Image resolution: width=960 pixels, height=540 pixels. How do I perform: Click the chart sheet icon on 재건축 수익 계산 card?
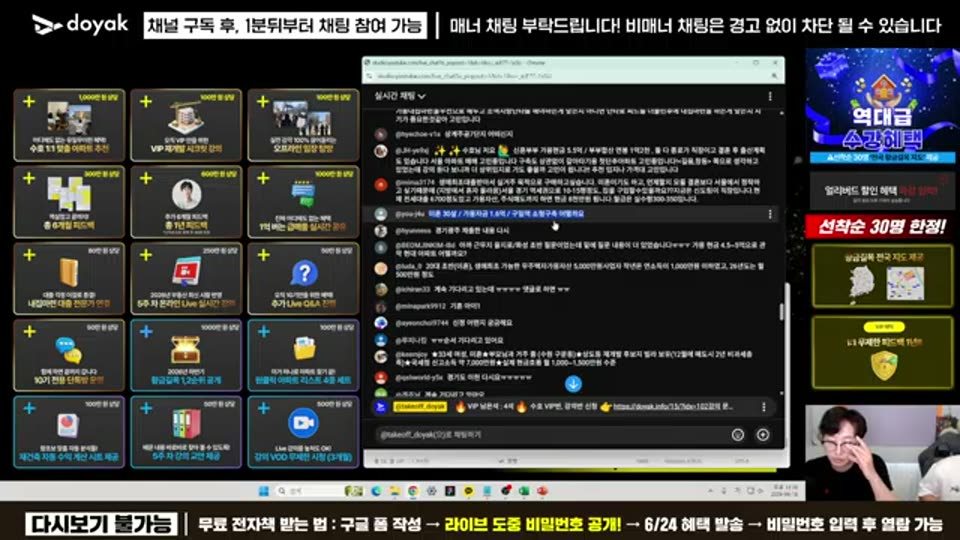pyautogui.click(x=68, y=425)
